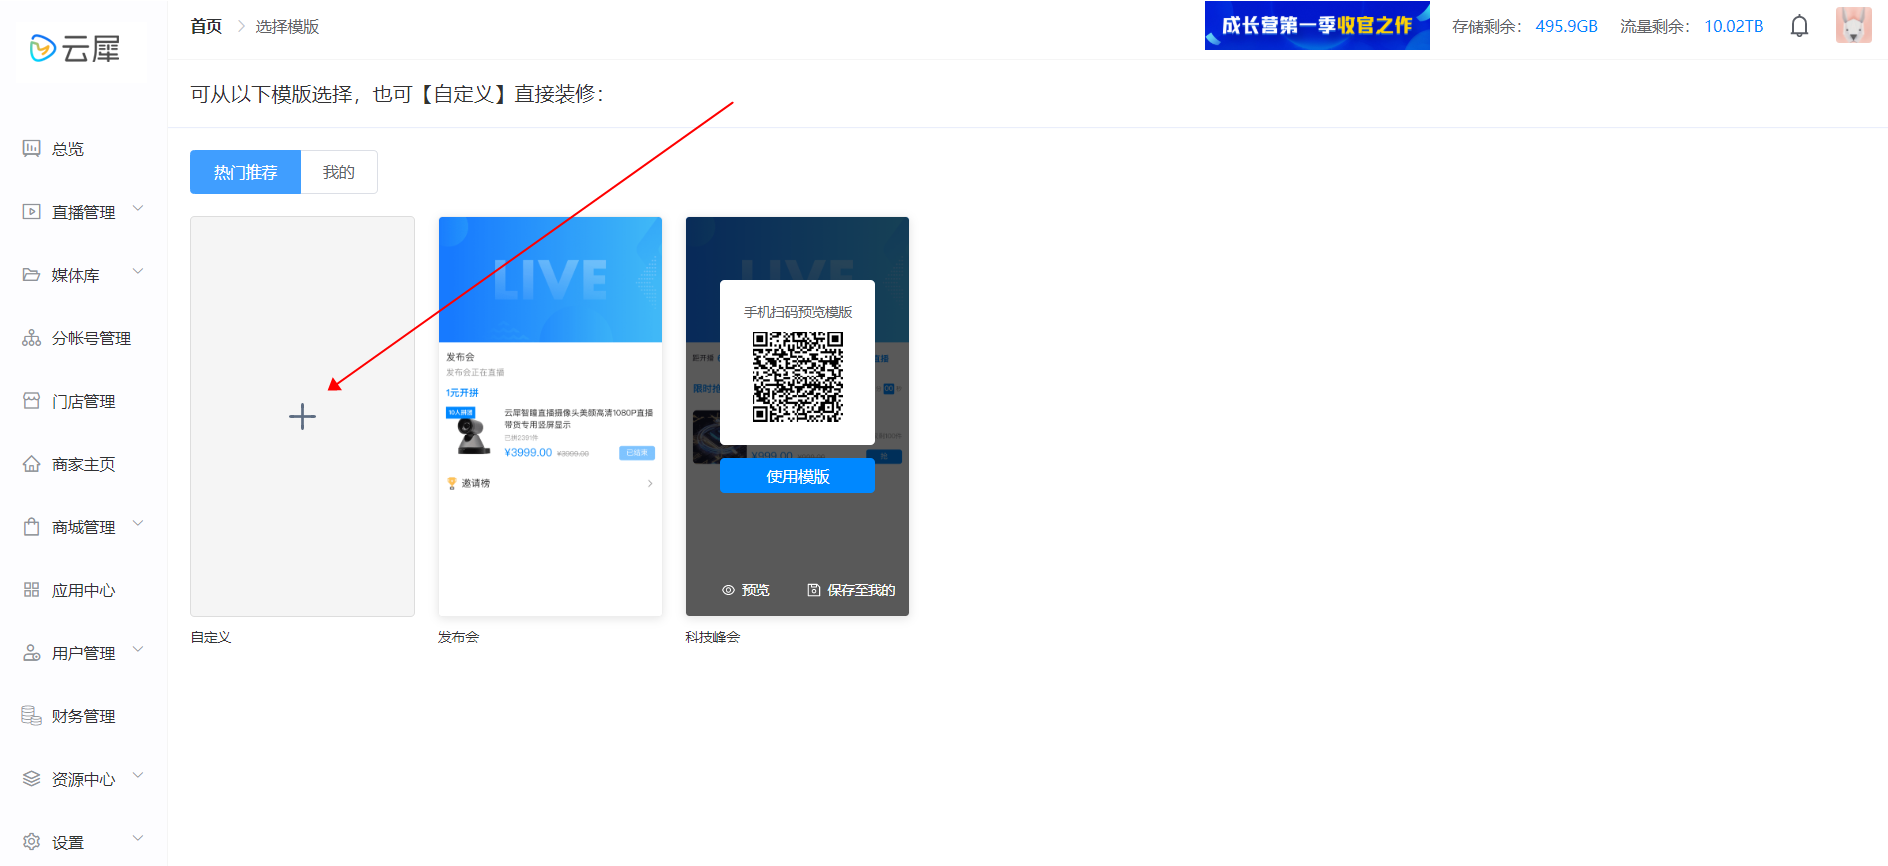
Task: Expand the 媒体库 menu chevron
Action: point(138,272)
